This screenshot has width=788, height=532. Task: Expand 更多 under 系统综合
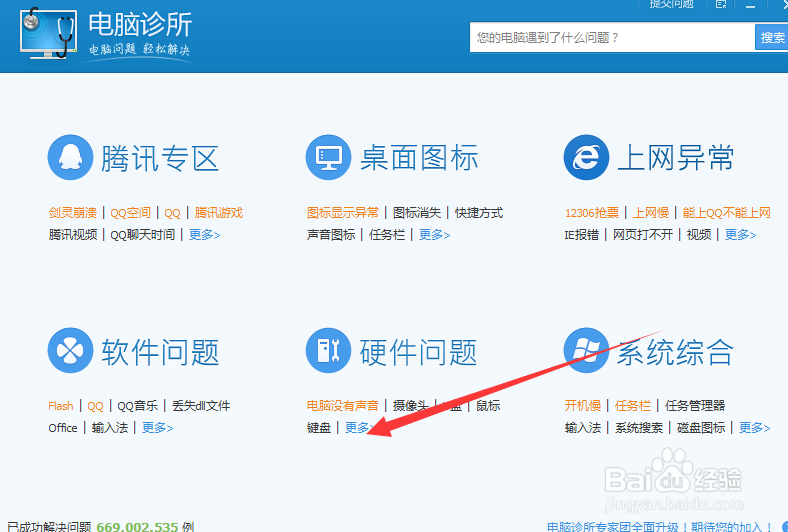(755, 428)
